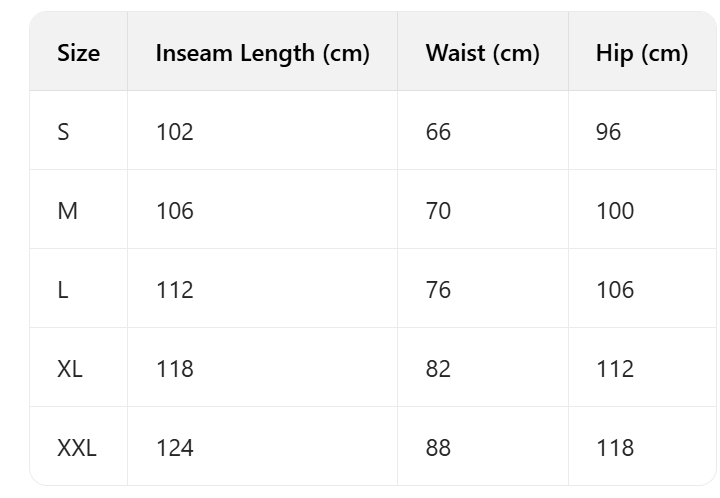Screen dimensions: 720x498
Task: Click the Inseam Length (cm) header
Action: 262,53
